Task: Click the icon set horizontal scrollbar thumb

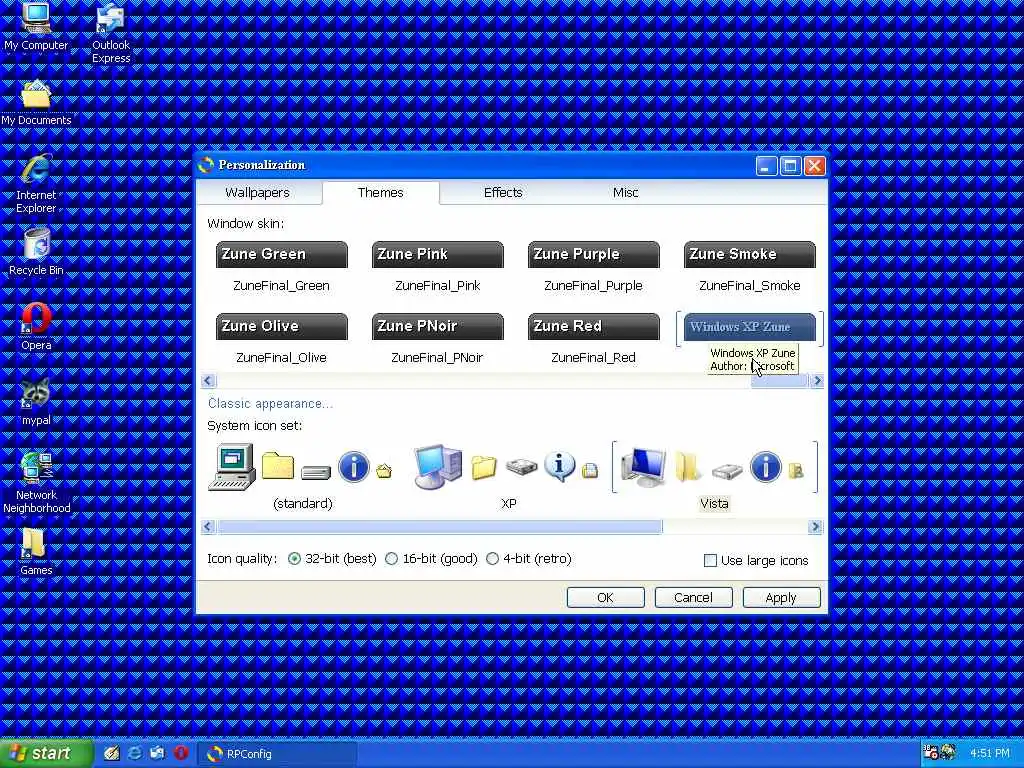Action: coord(440,526)
